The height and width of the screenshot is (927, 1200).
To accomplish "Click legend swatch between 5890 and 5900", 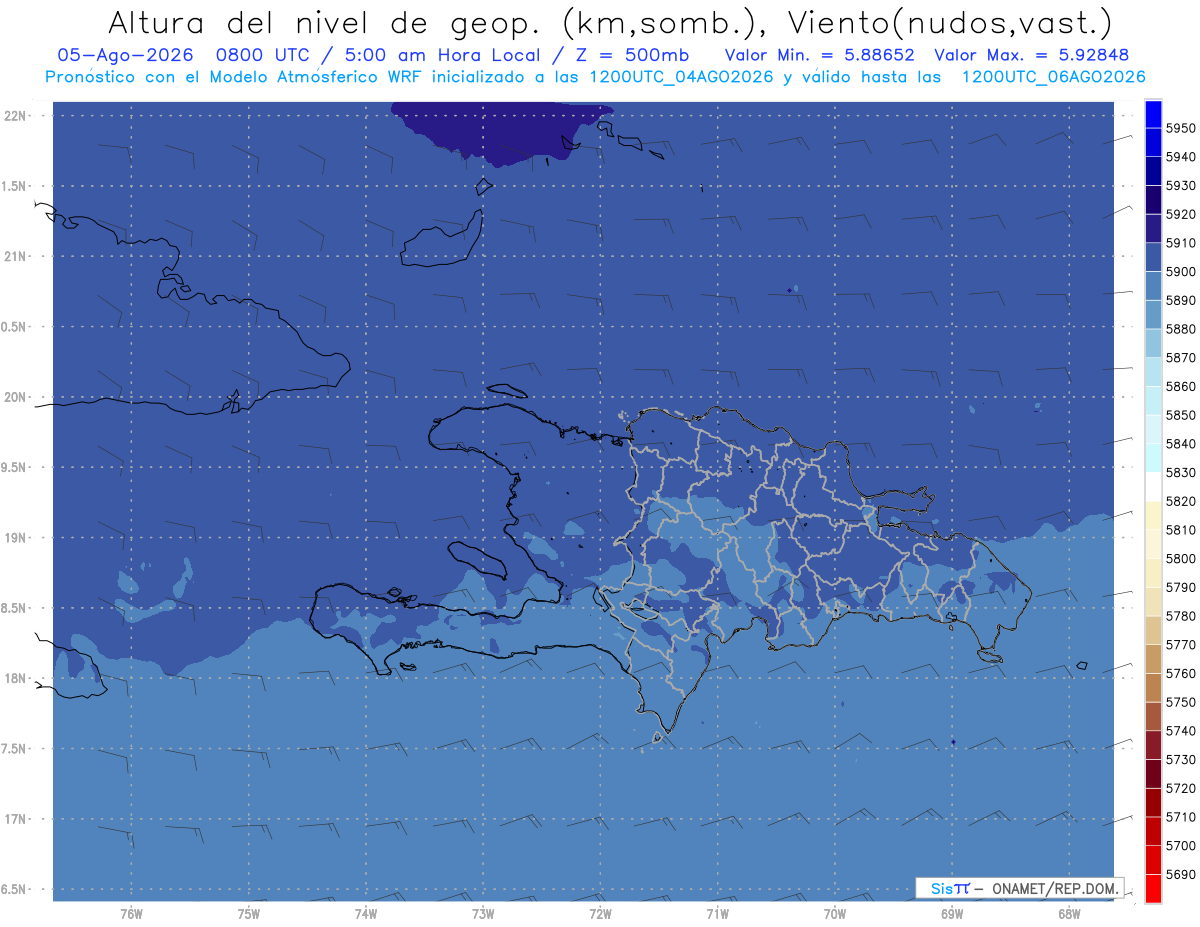I will [1153, 286].
